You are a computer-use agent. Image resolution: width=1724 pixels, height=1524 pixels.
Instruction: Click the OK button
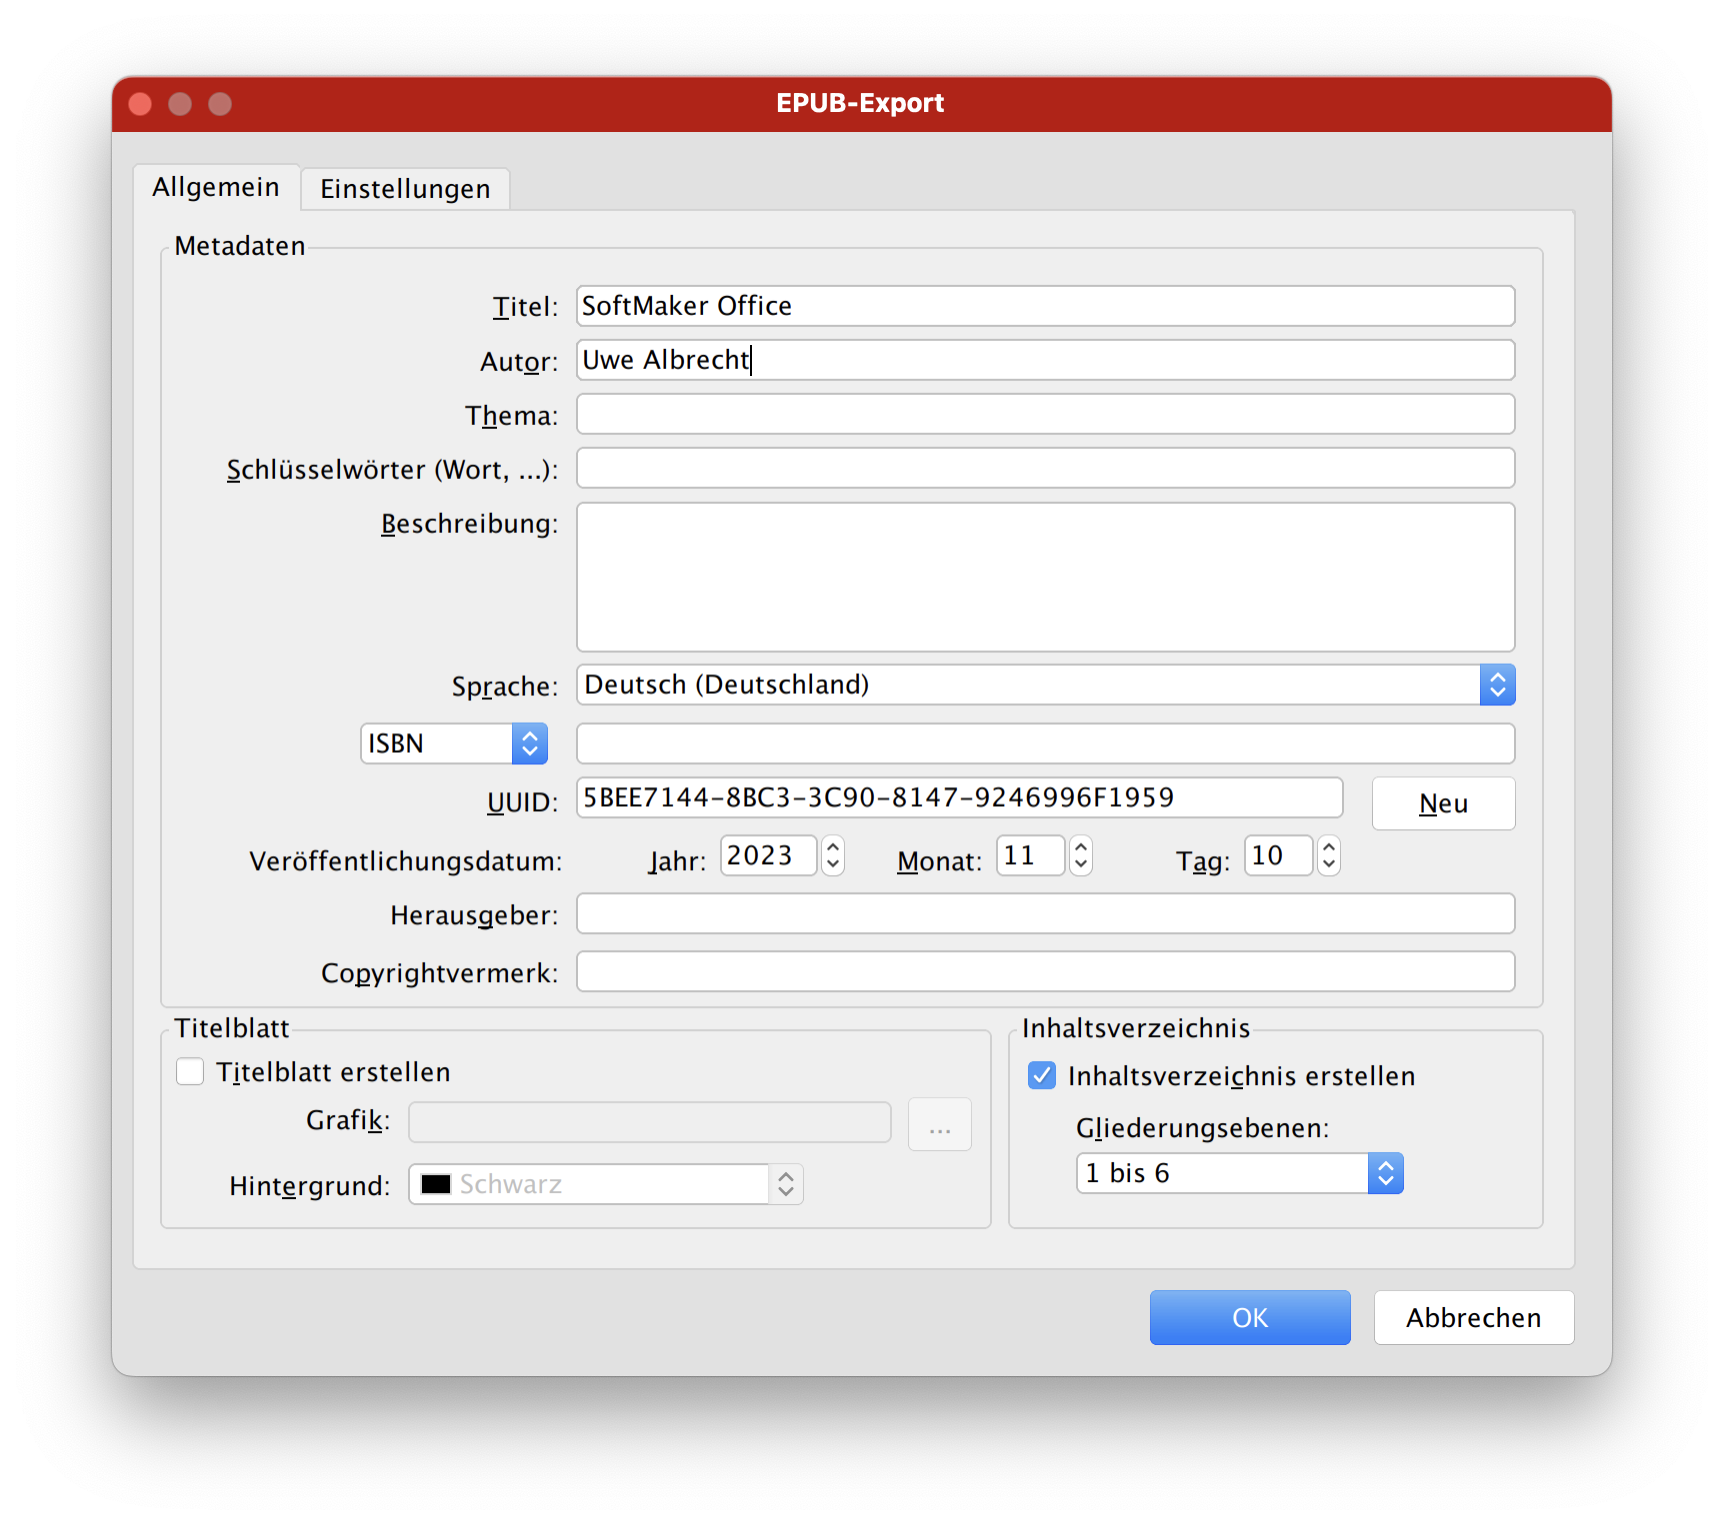pyautogui.click(x=1249, y=1317)
